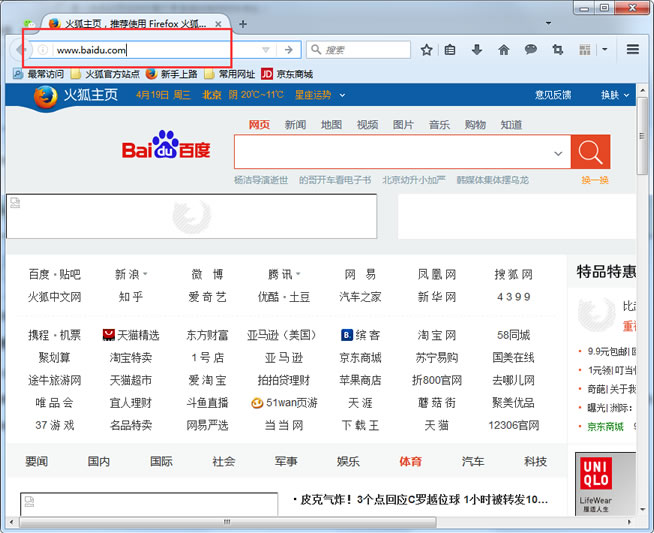Image resolution: width=654 pixels, height=533 pixels.
Task: Click the horizontal scrollbar thumb
Action: (227, 522)
